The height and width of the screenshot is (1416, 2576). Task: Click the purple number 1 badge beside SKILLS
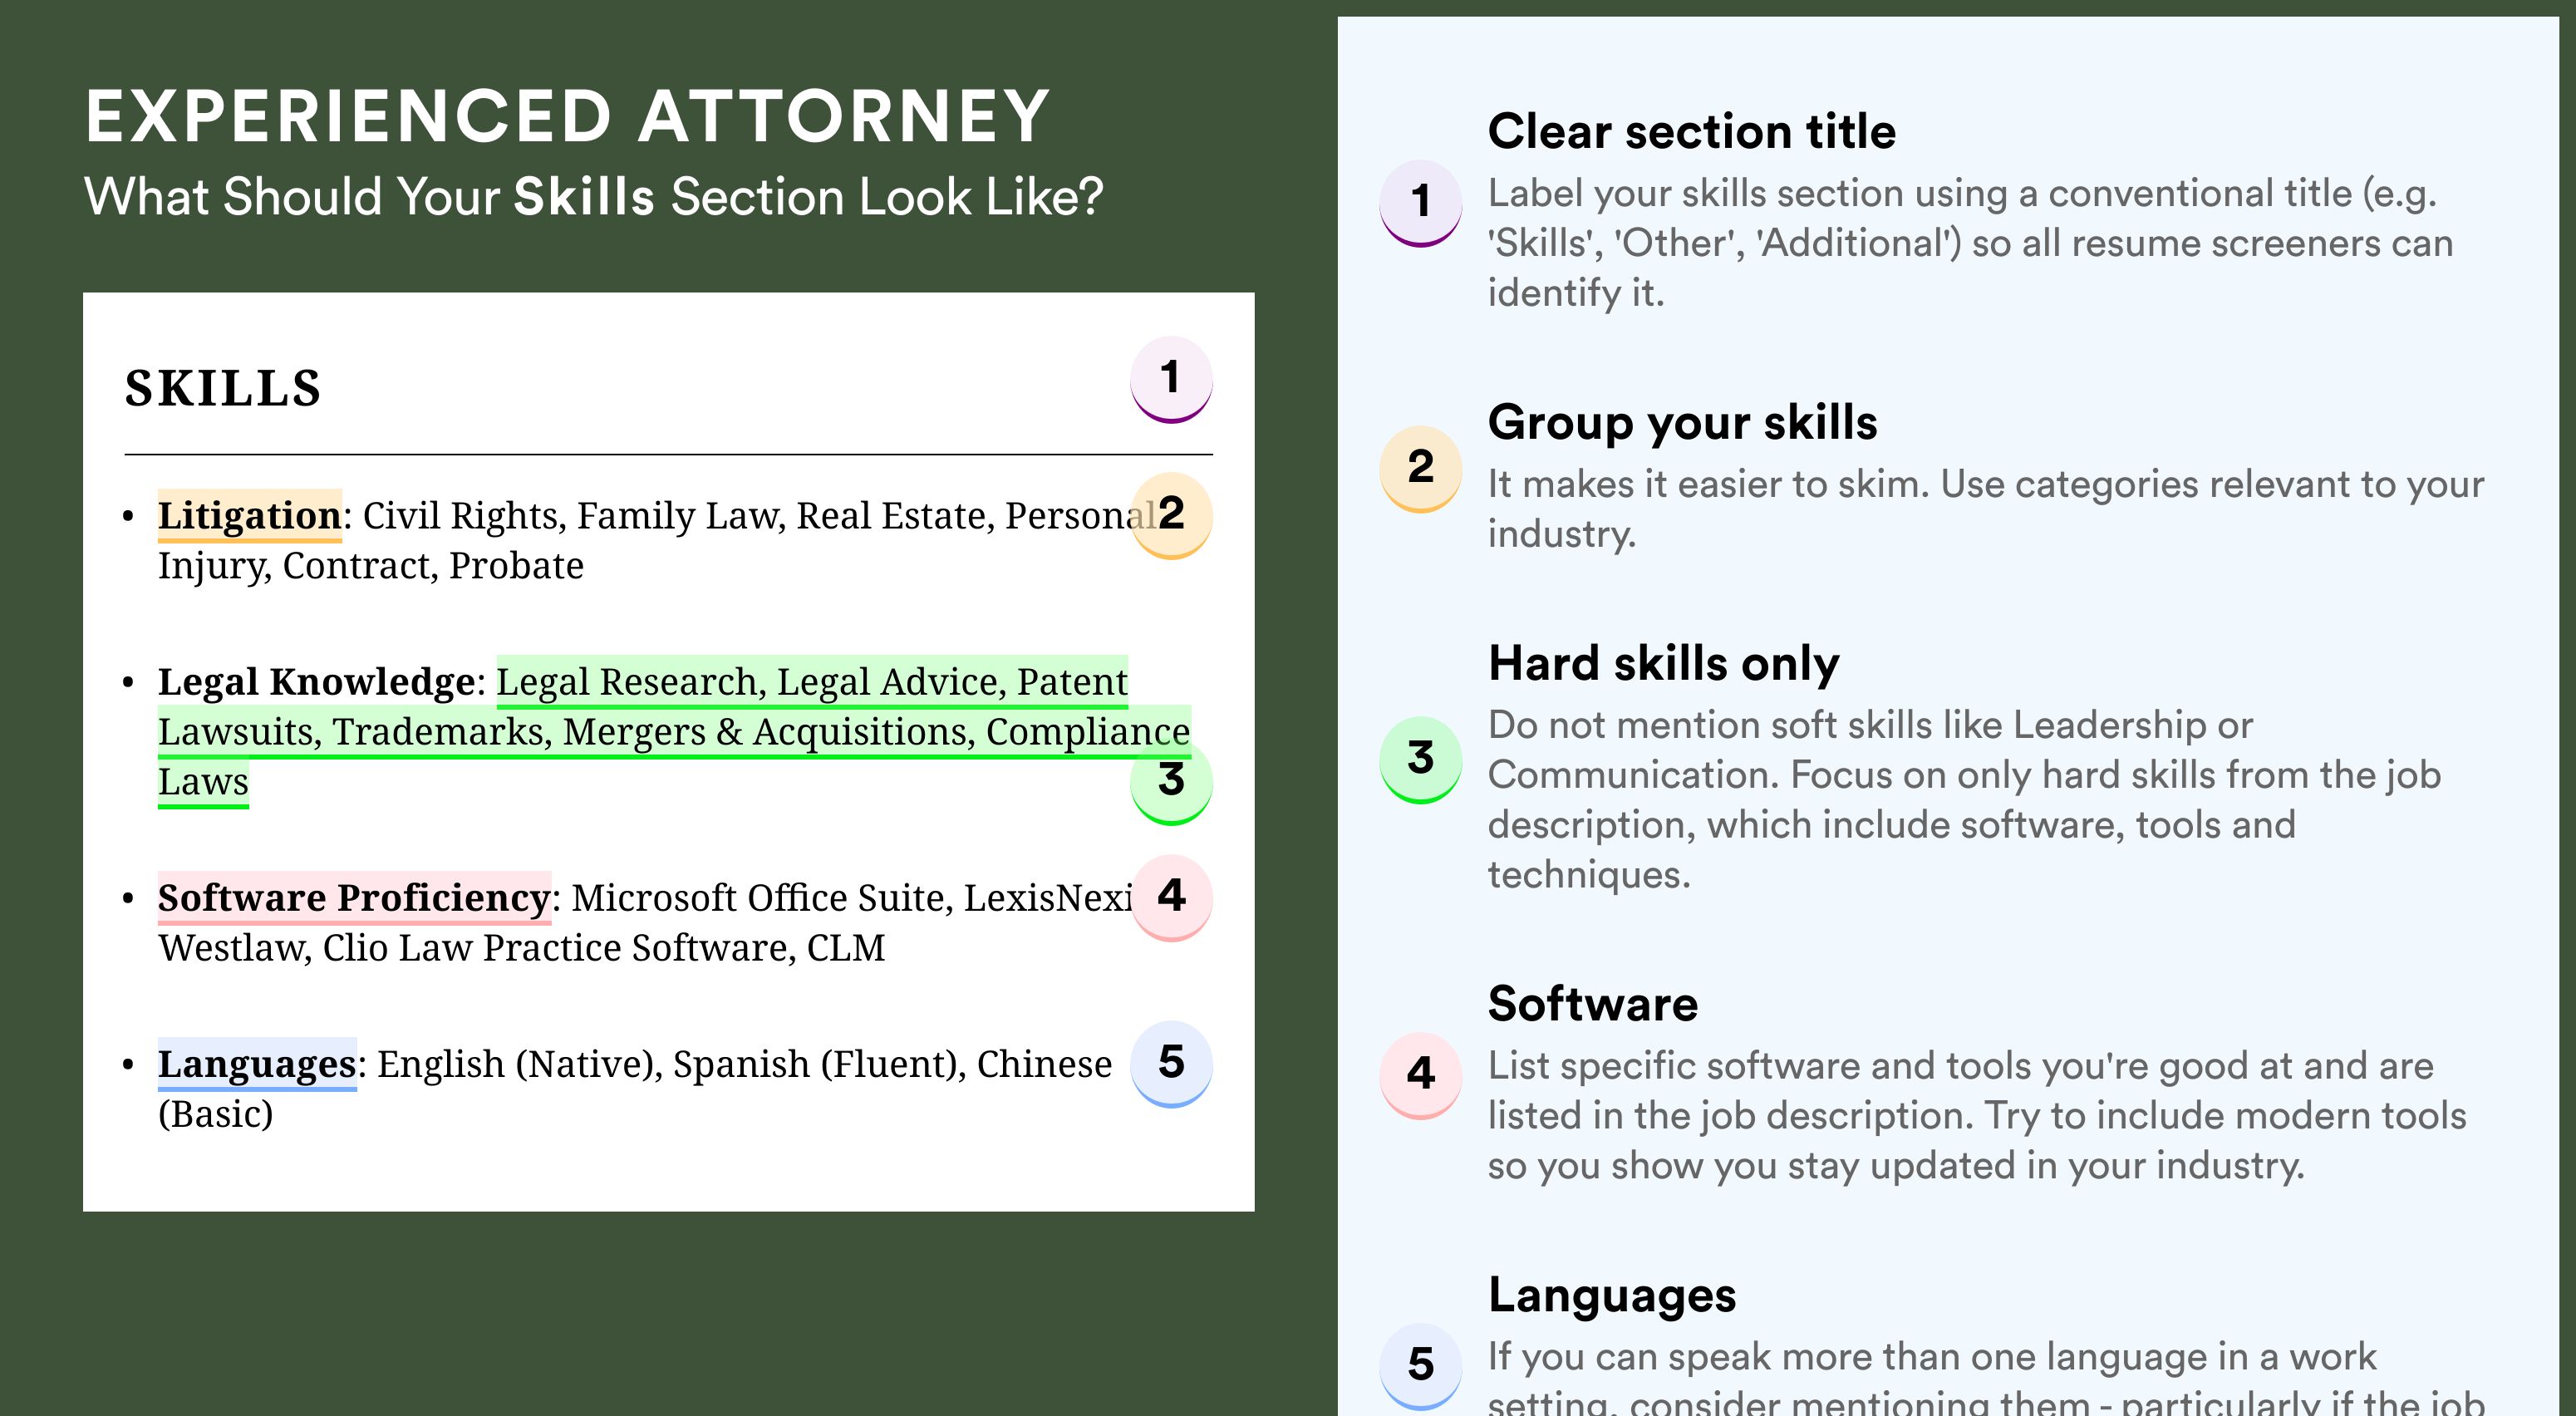click(1171, 379)
